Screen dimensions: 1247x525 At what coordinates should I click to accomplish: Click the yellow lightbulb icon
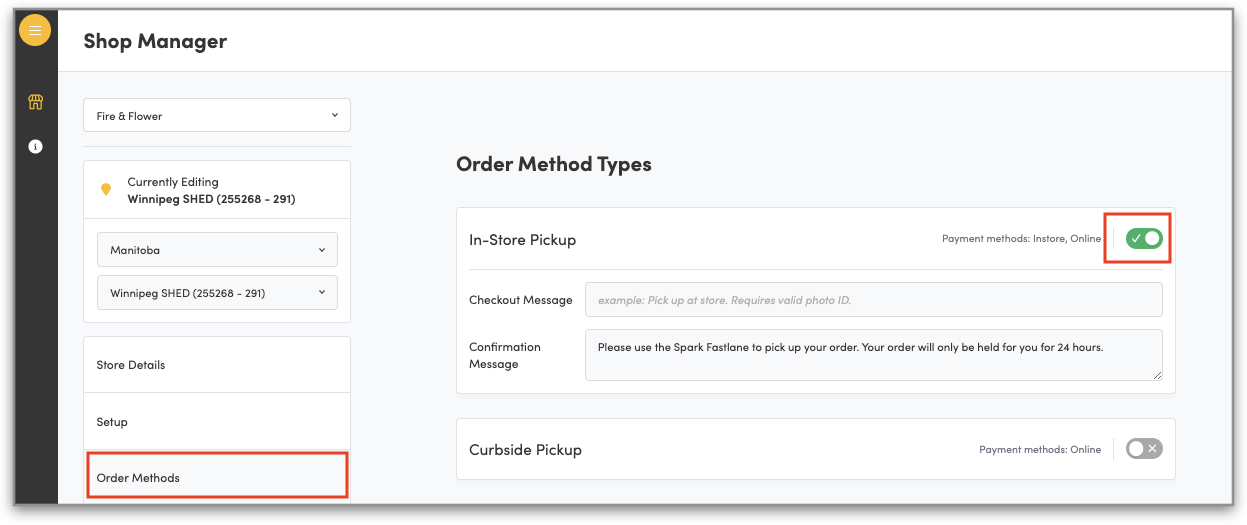106,190
